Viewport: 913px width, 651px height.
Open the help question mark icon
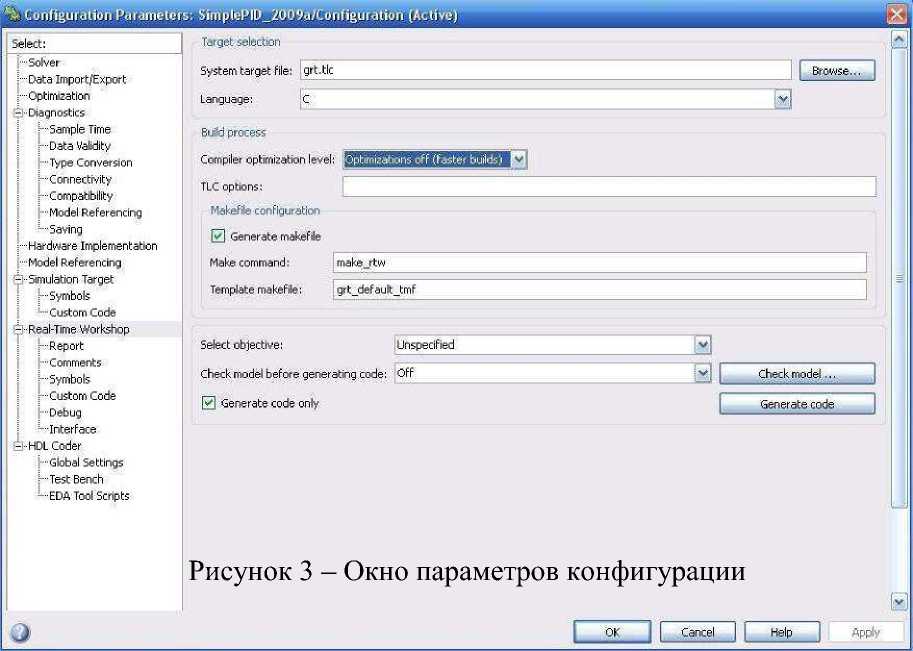[x=20, y=632]
